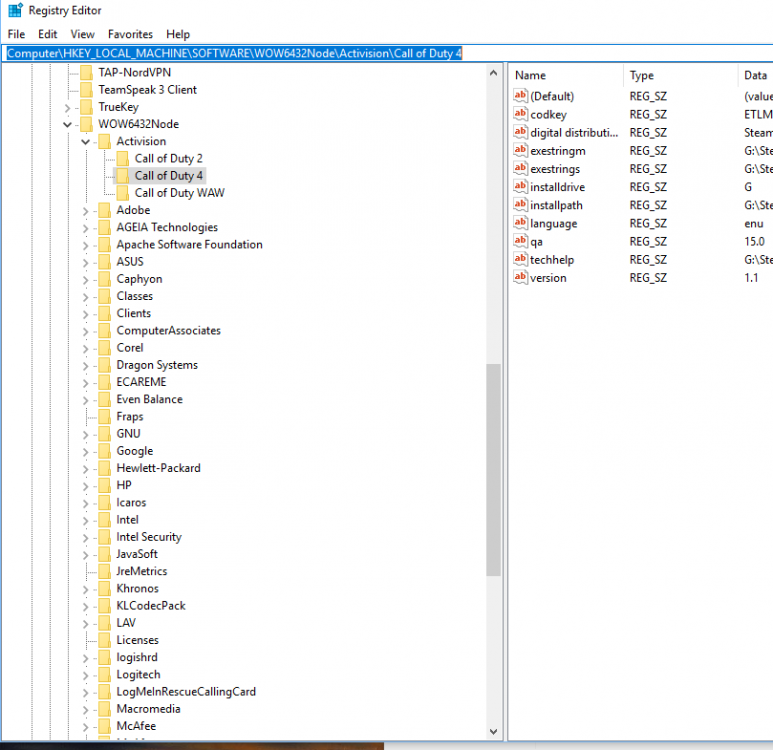Click the Logitech key folder icon
This screenshot has height=750, width=773.
pyautogui.click(x=105, y=675)
